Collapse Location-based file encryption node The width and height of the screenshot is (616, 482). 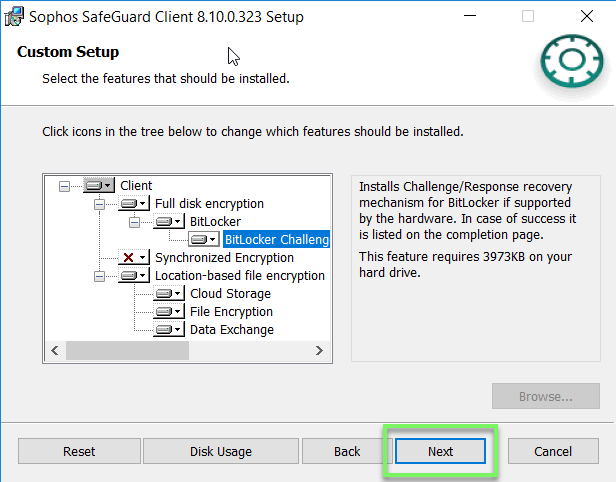click(x=99, y=276)
